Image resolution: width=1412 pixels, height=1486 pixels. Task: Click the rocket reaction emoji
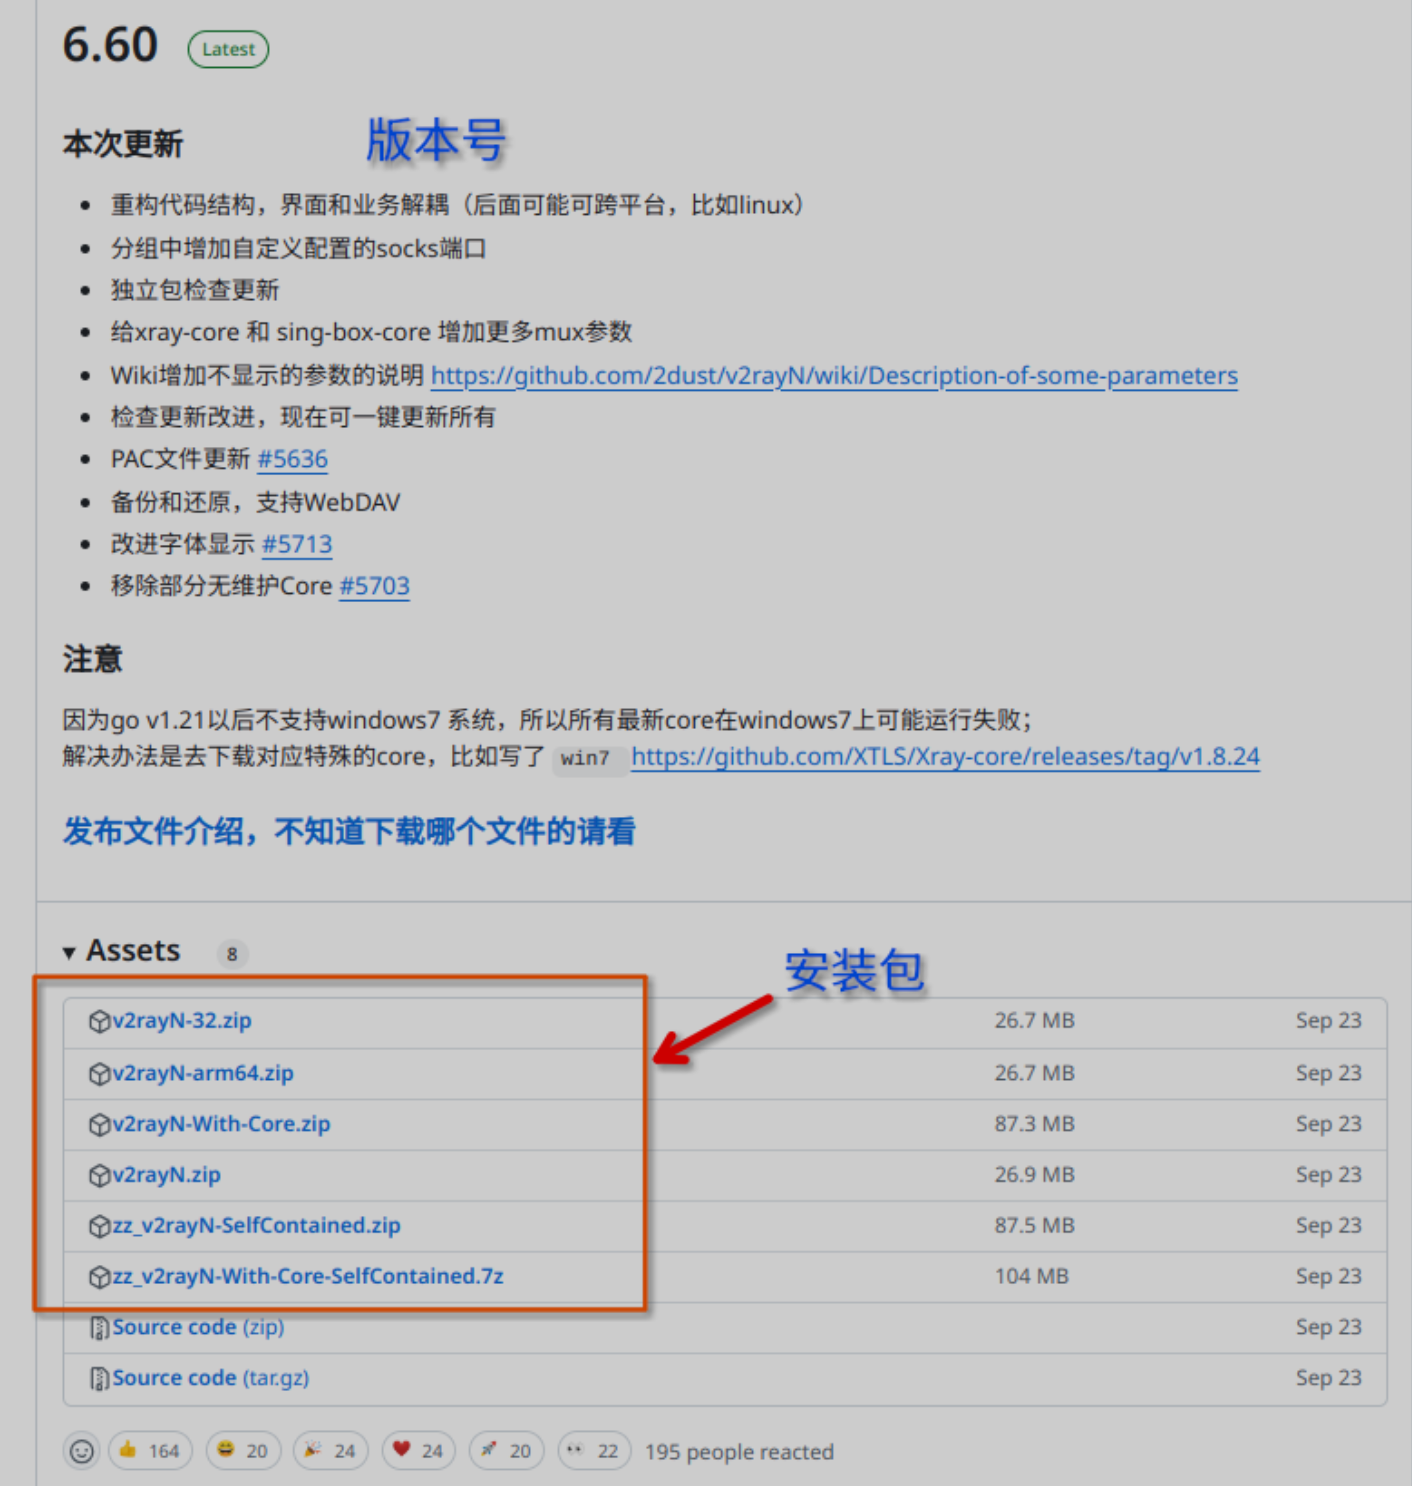coord(489,1450)
